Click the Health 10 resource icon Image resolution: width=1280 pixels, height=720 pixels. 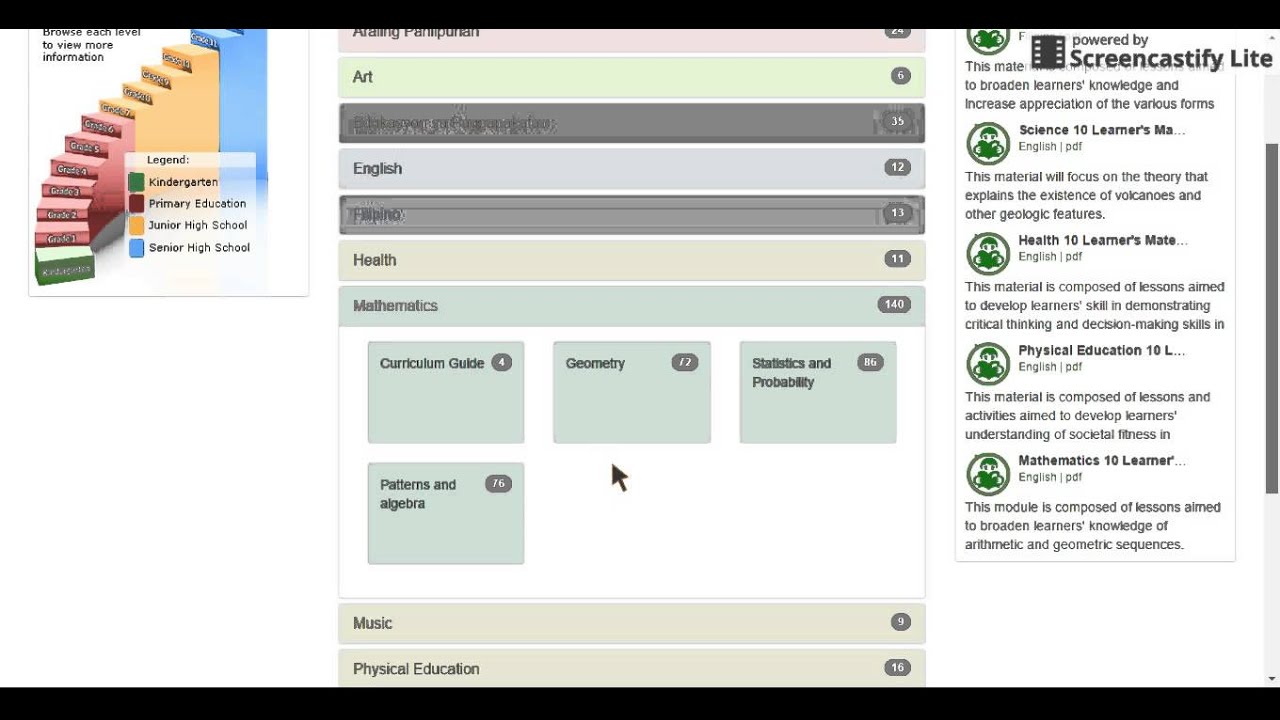pyautogui.click(x=988, y=254)
